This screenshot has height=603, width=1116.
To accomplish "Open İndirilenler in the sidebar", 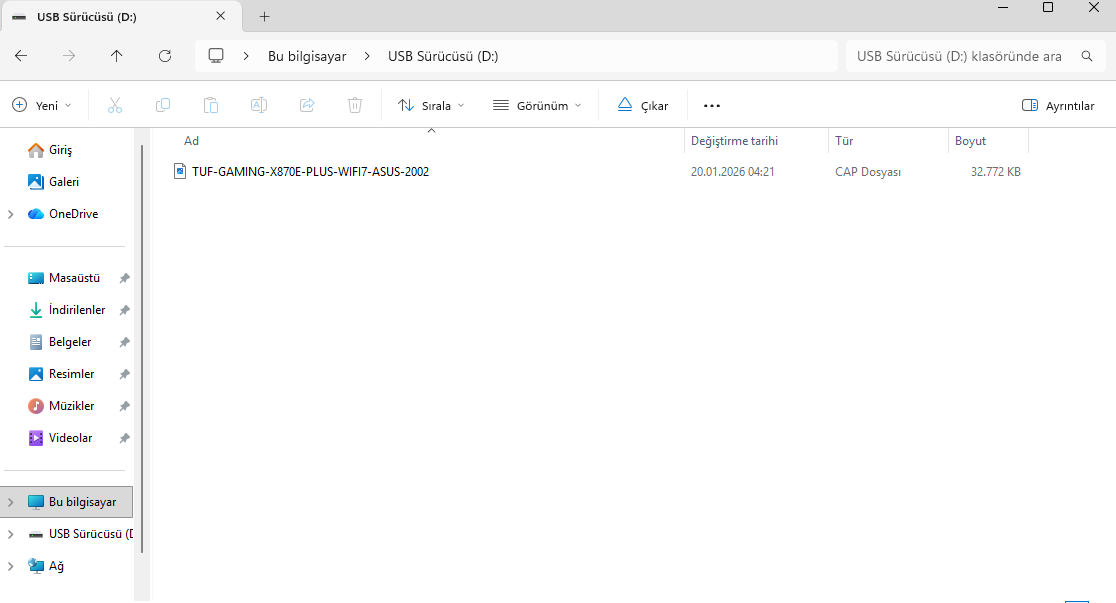I will [x=77, y=310].
